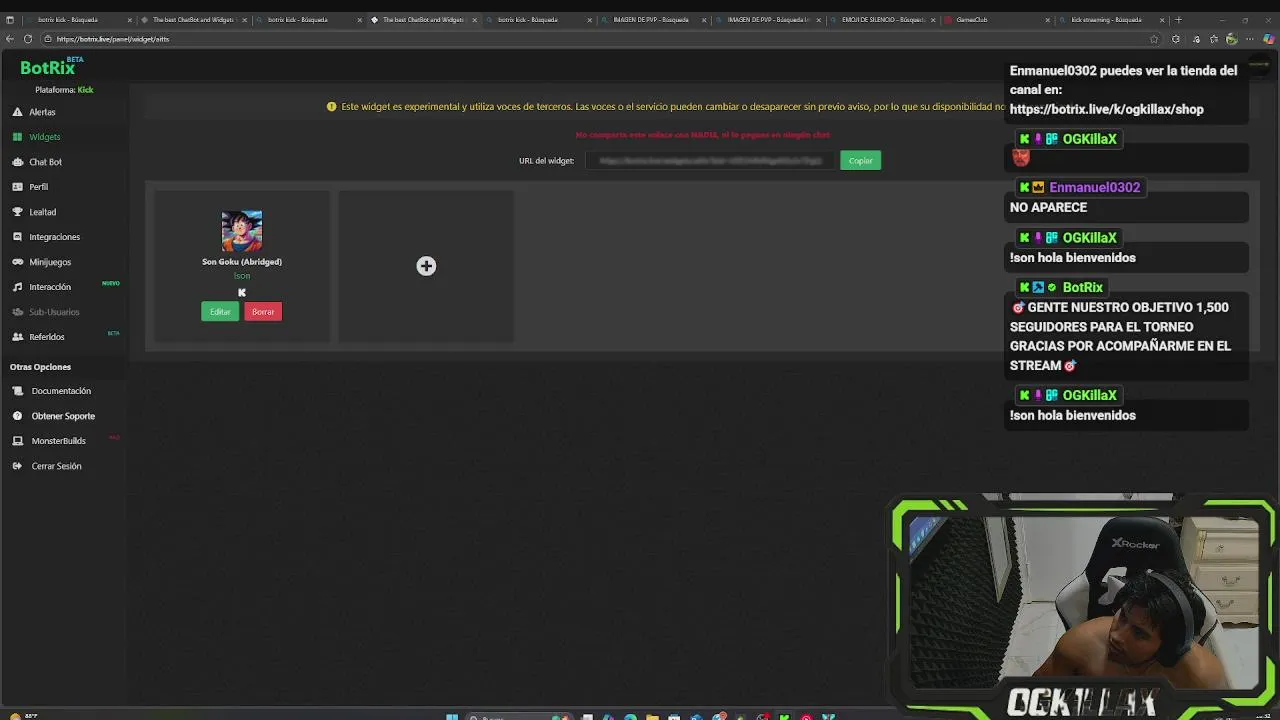Open Interacción in the sidebar
Screen dimensions: 1280x720
click(50, 287)
